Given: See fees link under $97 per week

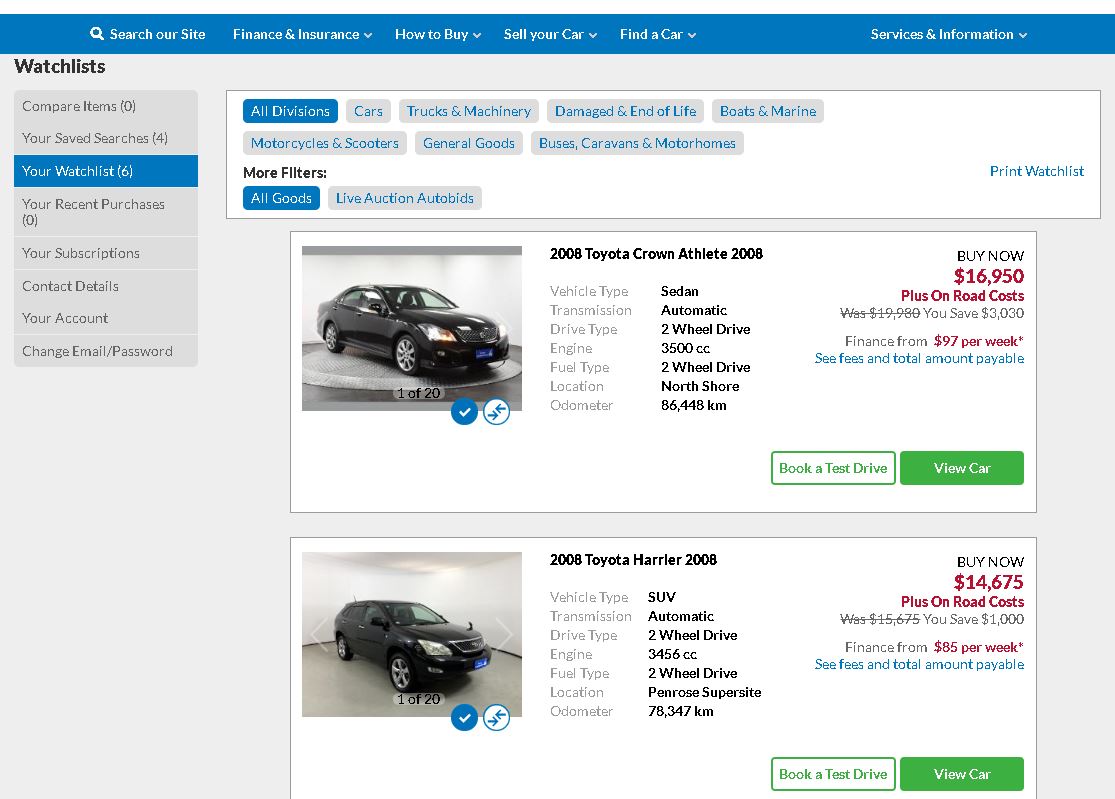Looking at the screenshot, I should [x=919, y=358].
